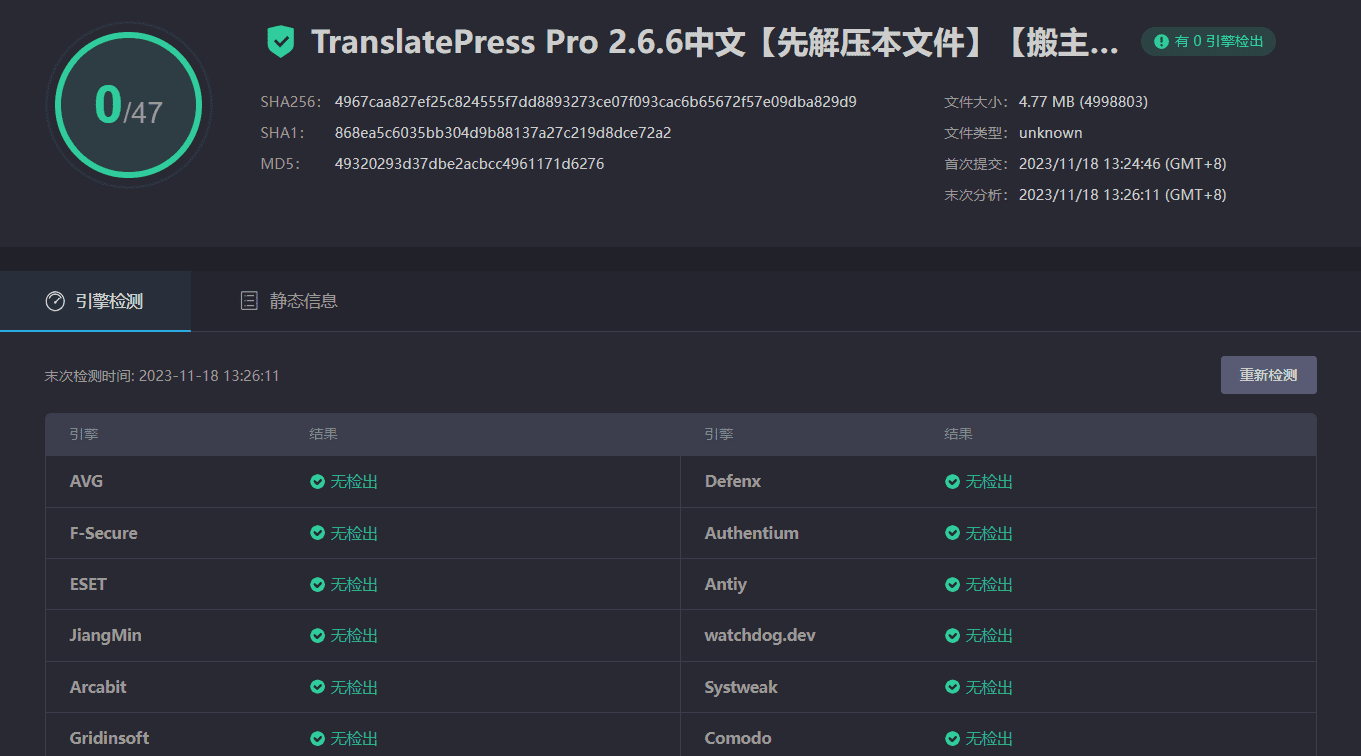The height and width of the screenshot is (756, 1361).
Task: Click the document icon on static info tab
Action: 249,301
